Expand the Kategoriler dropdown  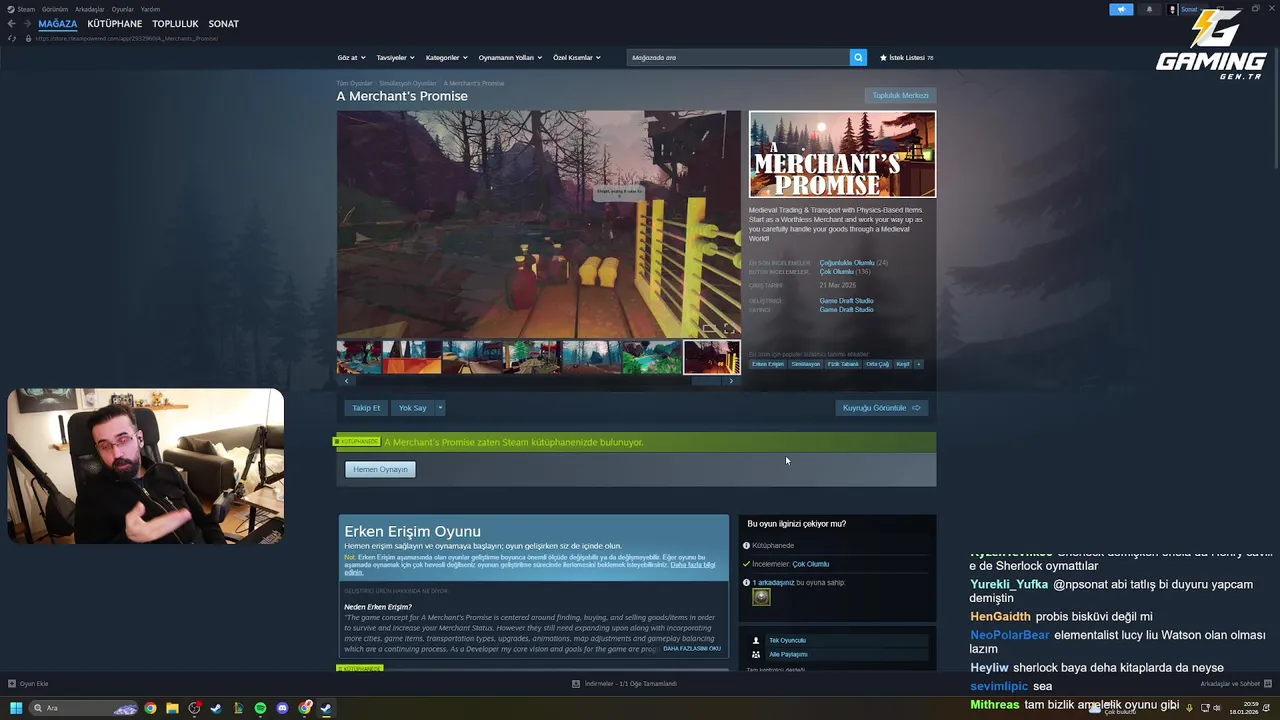(x=446, y=57)
